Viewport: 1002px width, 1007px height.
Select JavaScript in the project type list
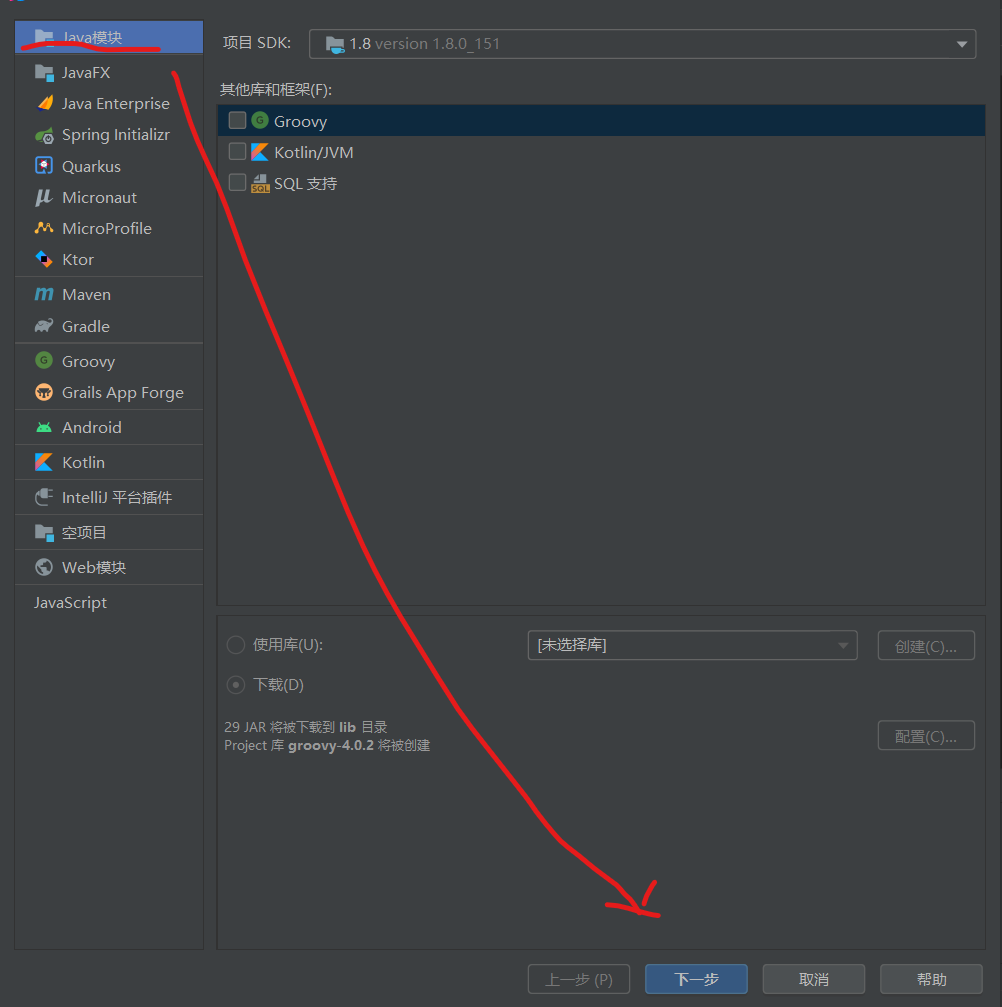point(71,602)
